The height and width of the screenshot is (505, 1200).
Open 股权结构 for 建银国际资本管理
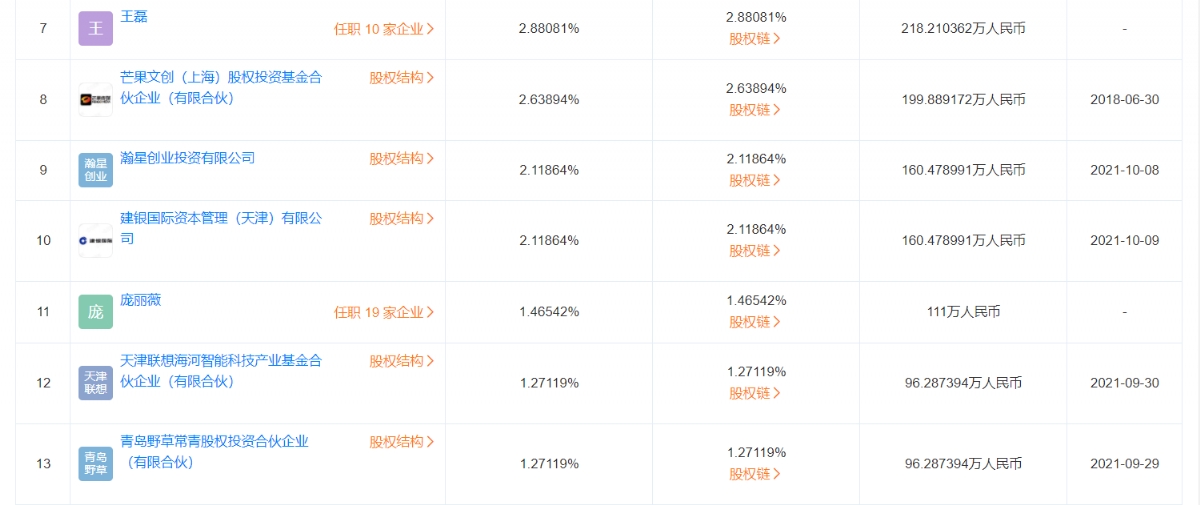[402, 218]
